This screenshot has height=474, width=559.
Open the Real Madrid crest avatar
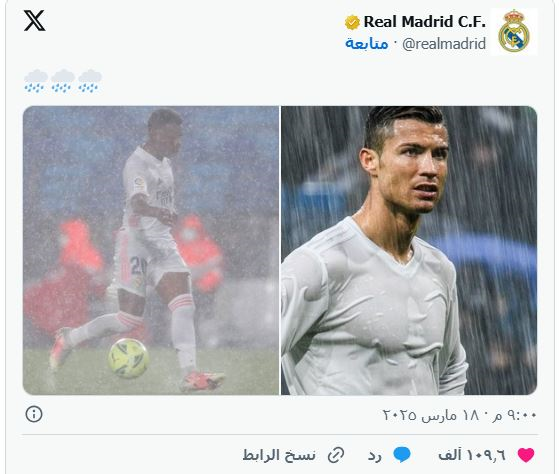(514, 31)
